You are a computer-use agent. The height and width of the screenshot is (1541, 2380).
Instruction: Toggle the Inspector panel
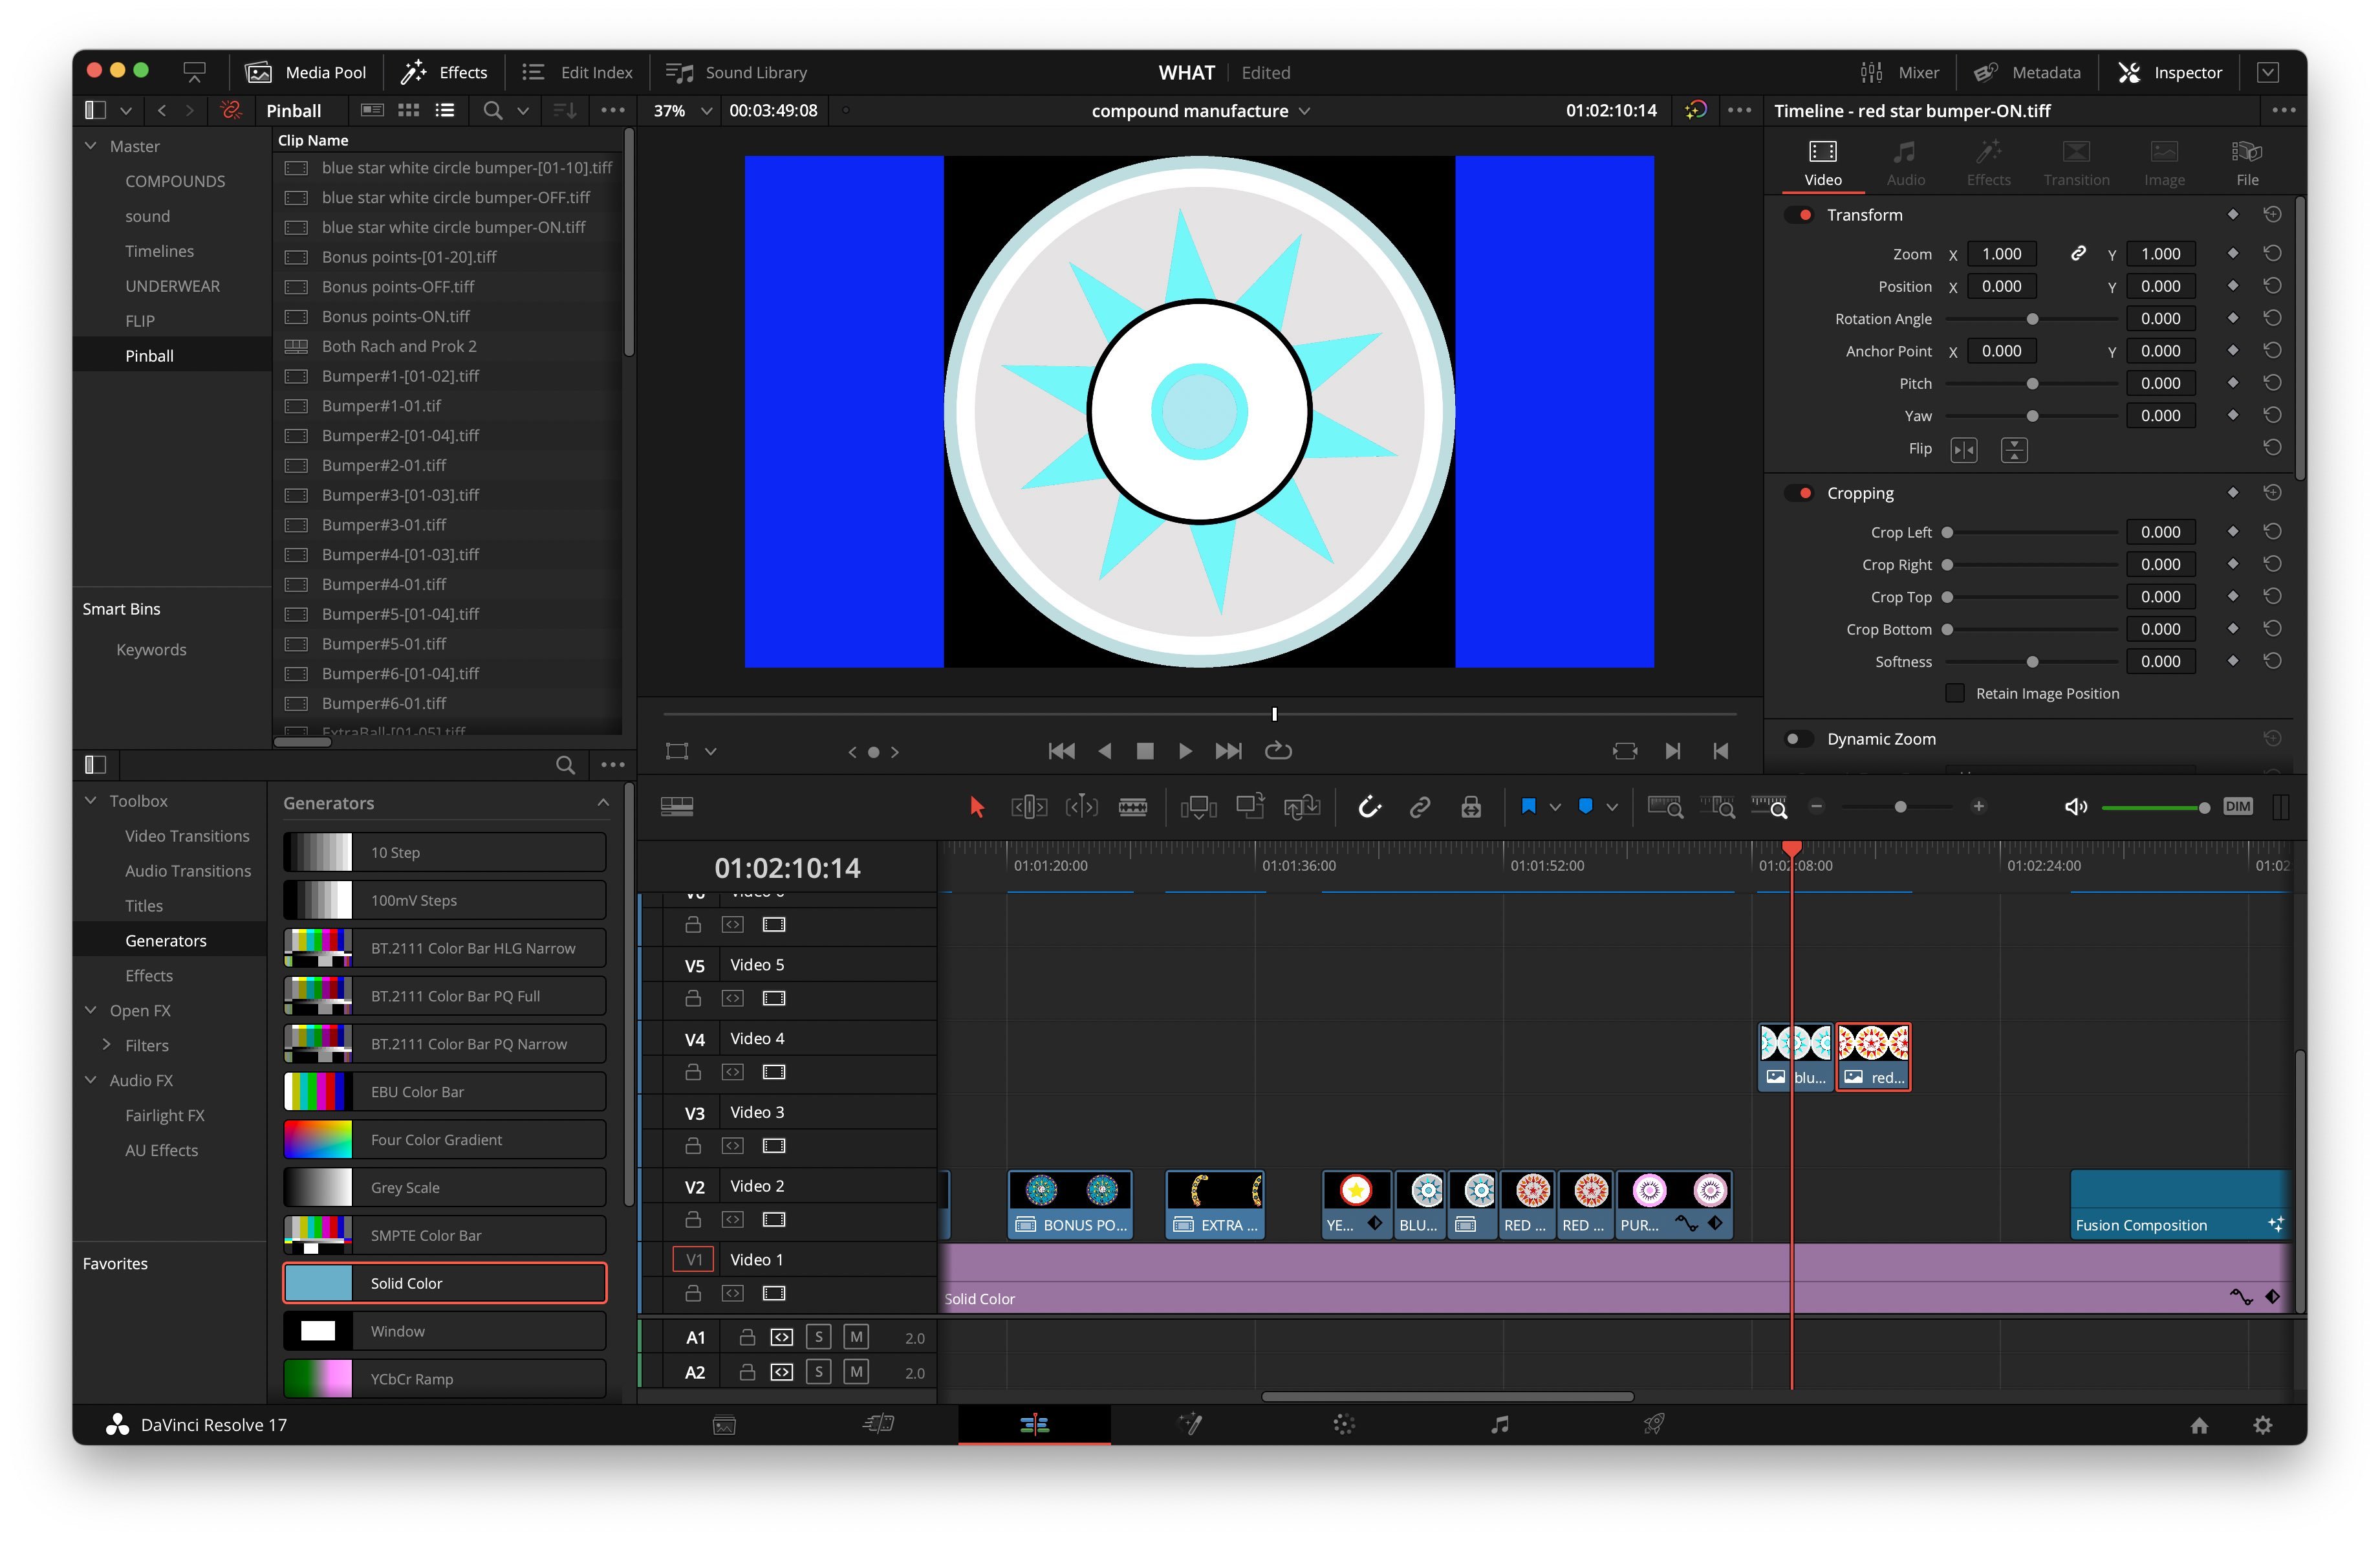2170,72
